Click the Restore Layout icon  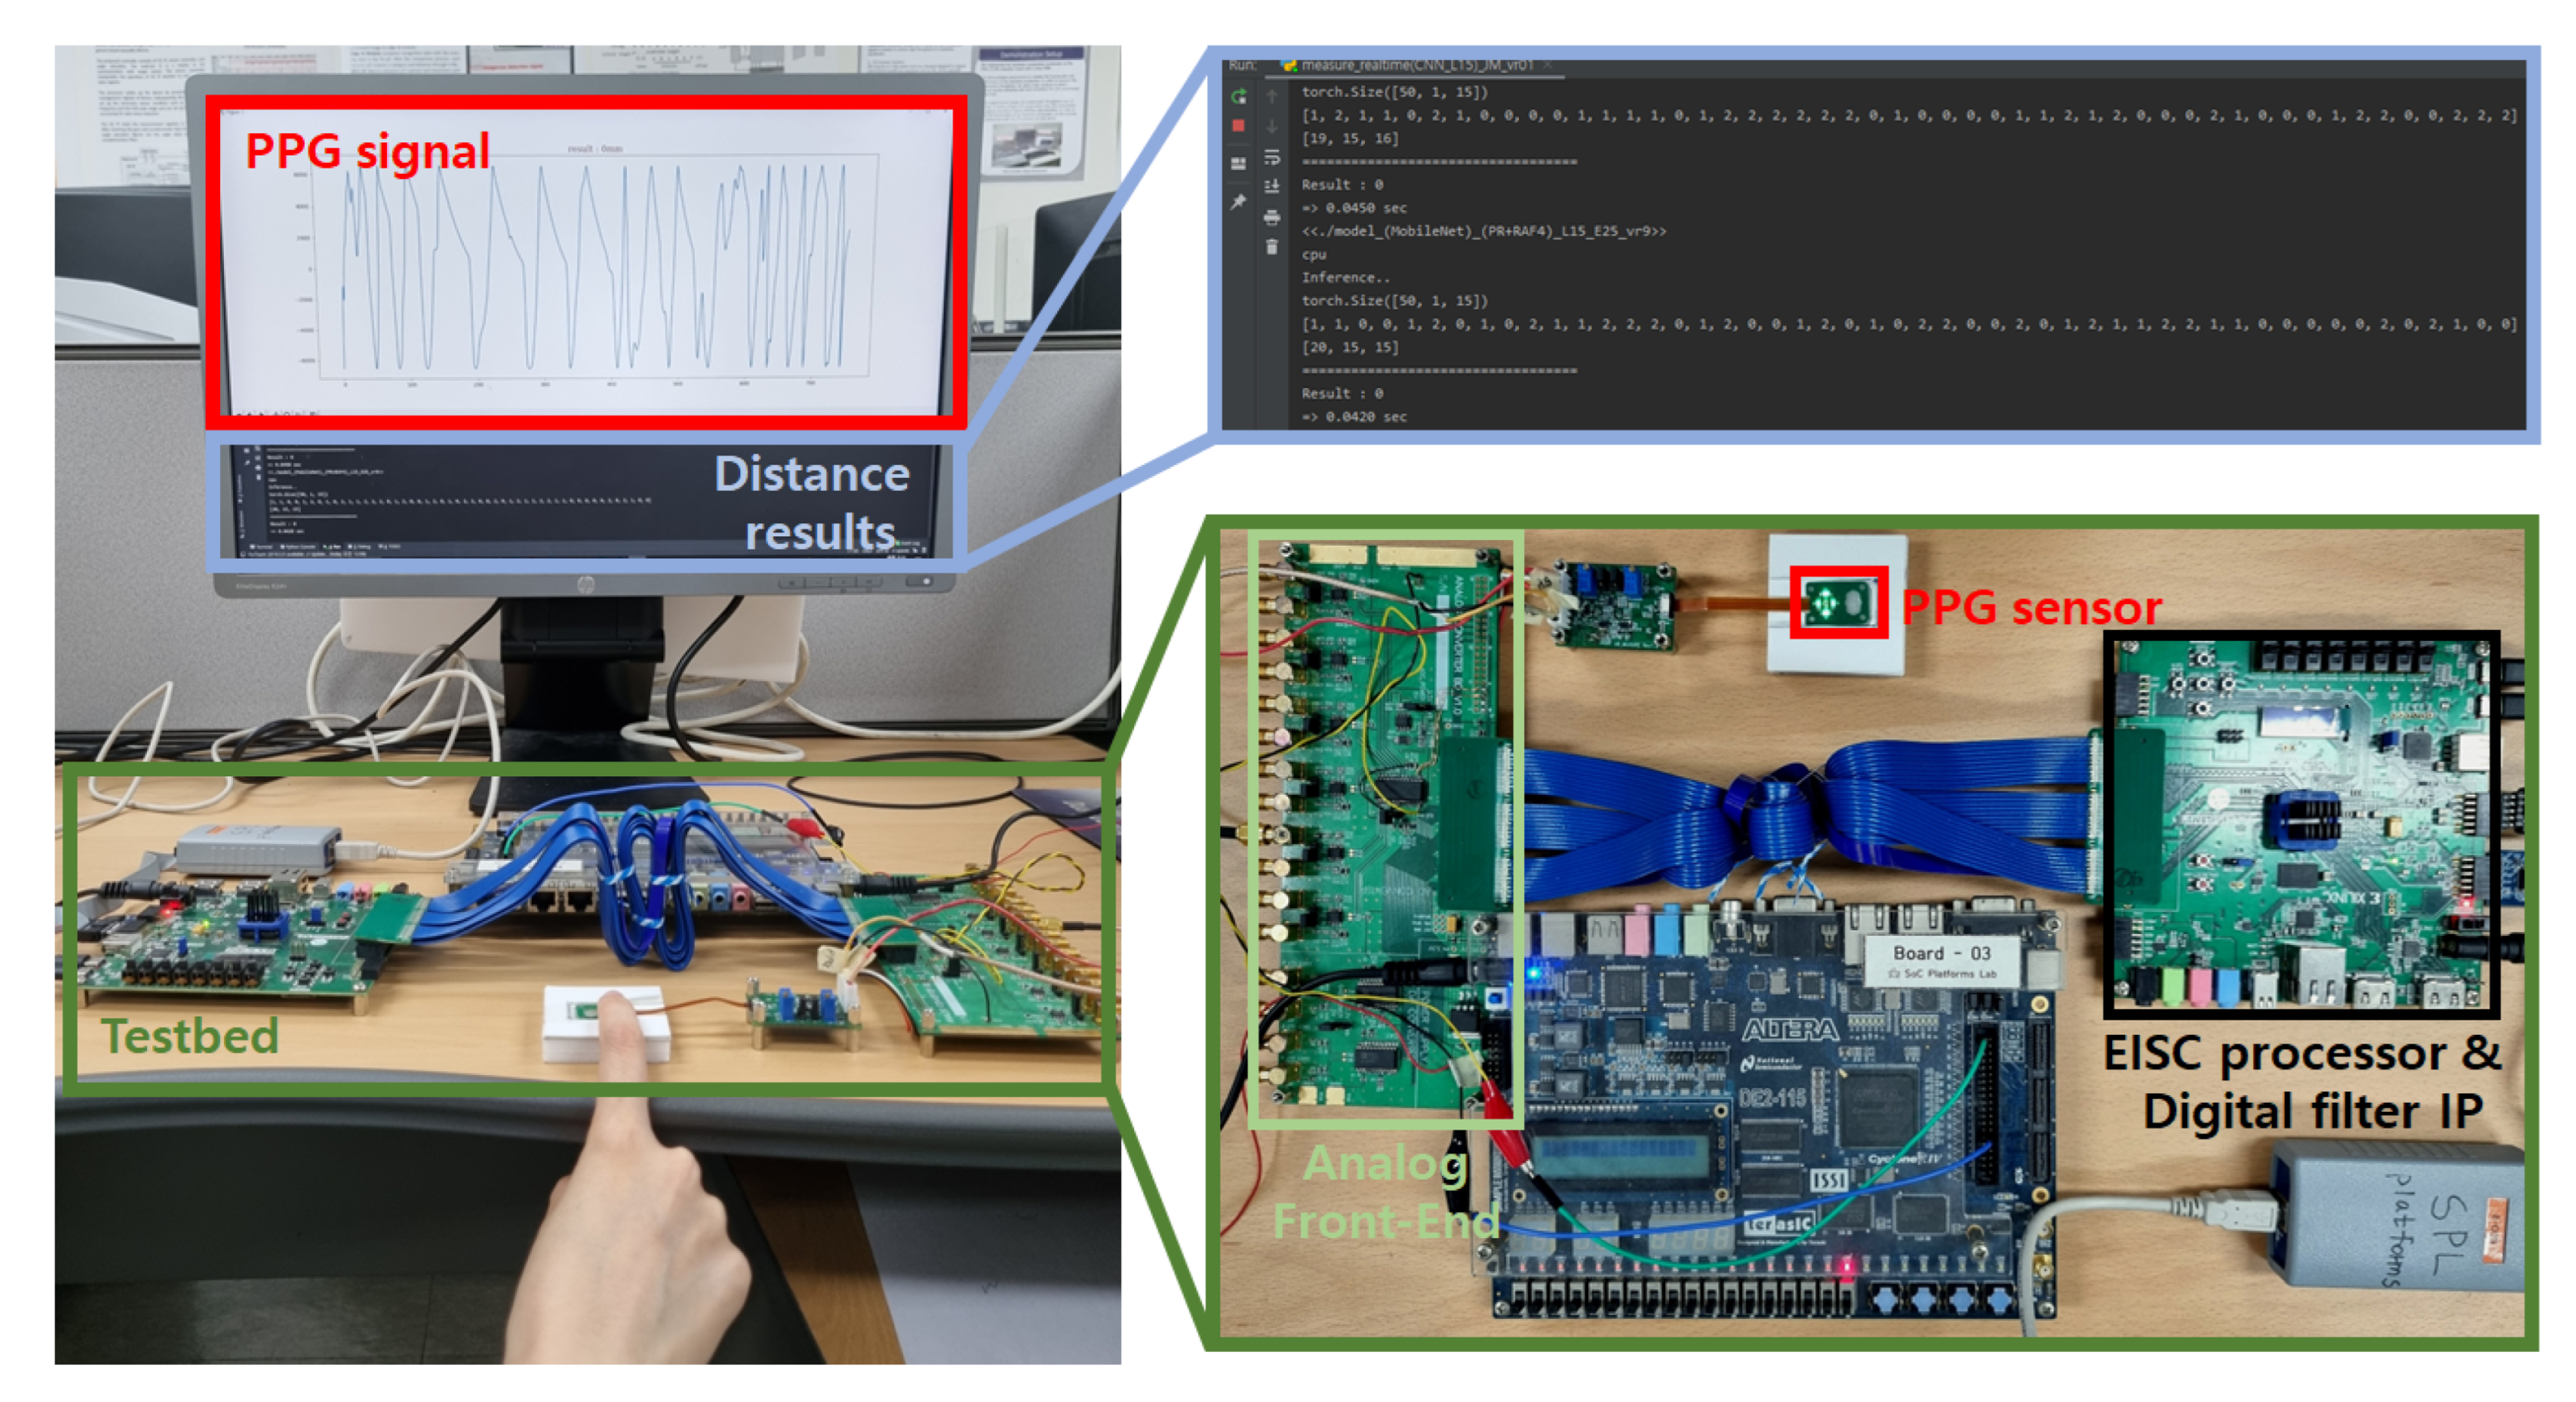click(x=1239, y=163)
